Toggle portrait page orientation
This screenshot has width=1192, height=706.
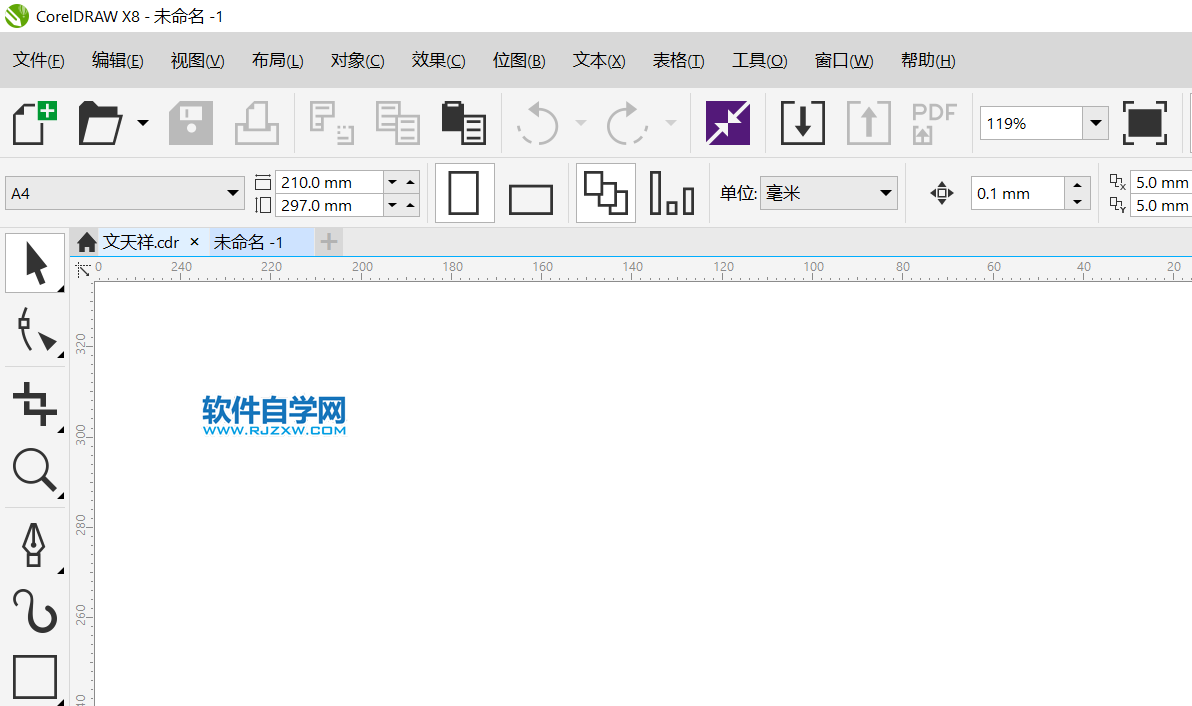pos(464,192)
